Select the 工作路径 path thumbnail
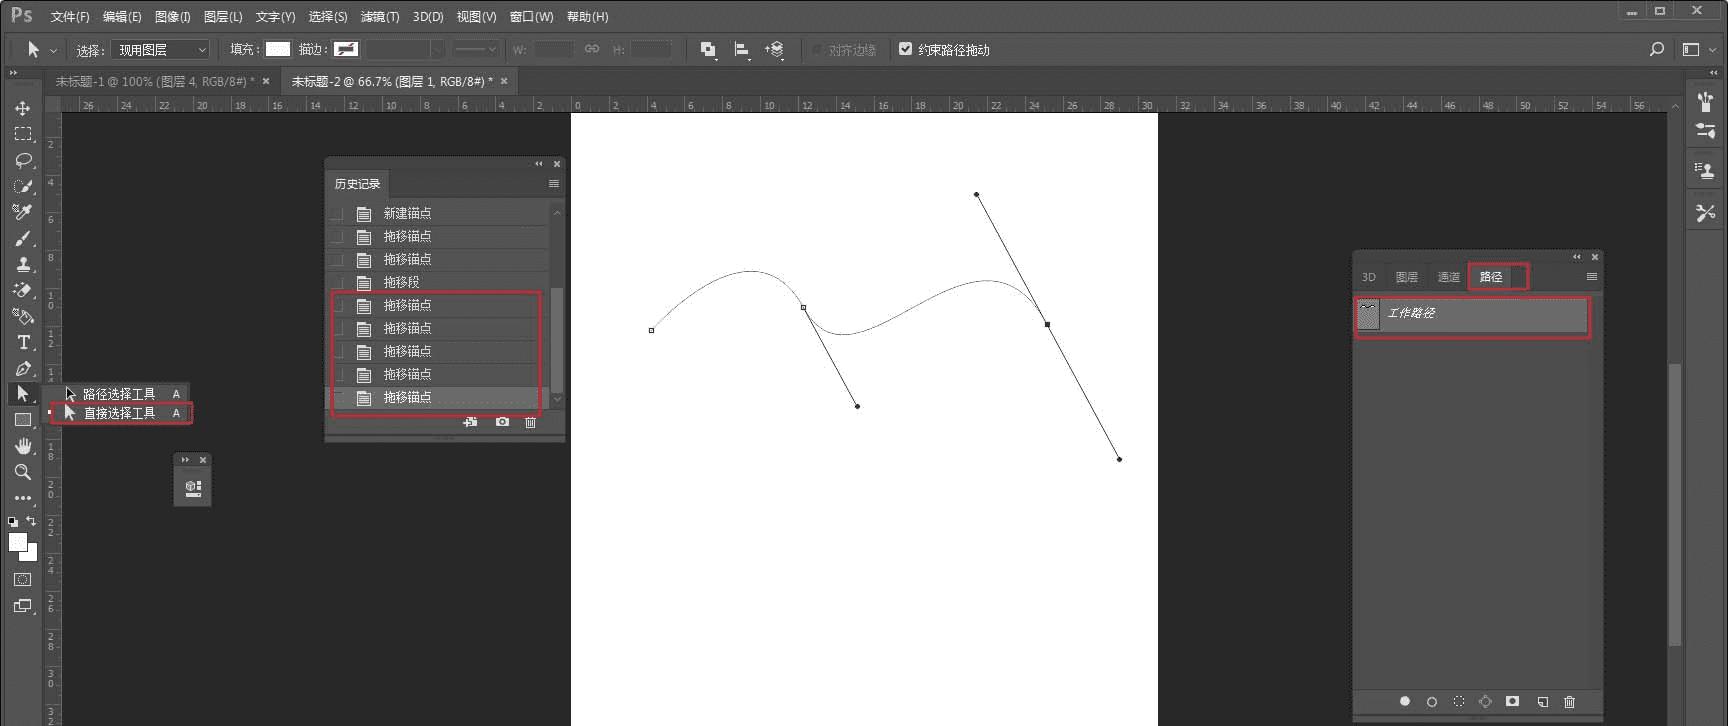1728x726 pixels. coord(1368,314)
